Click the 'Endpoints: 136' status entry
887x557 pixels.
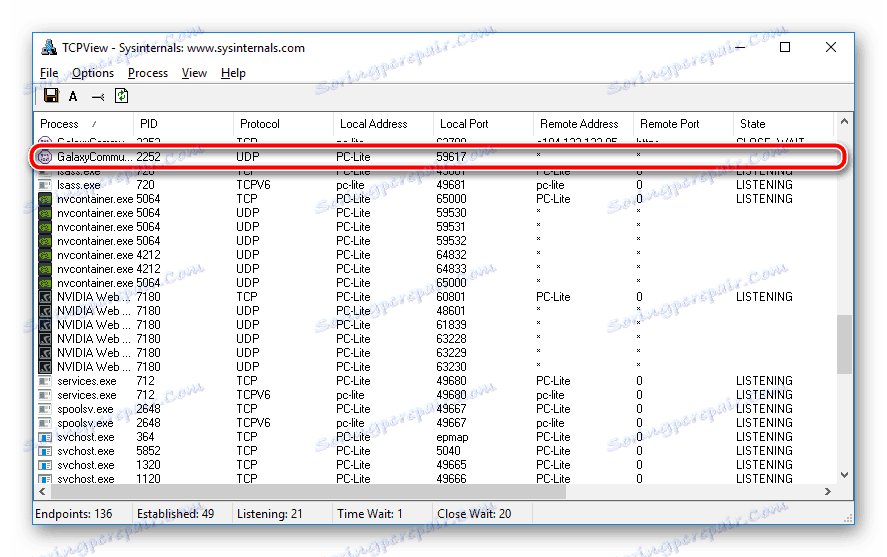(x=74, y=514)
